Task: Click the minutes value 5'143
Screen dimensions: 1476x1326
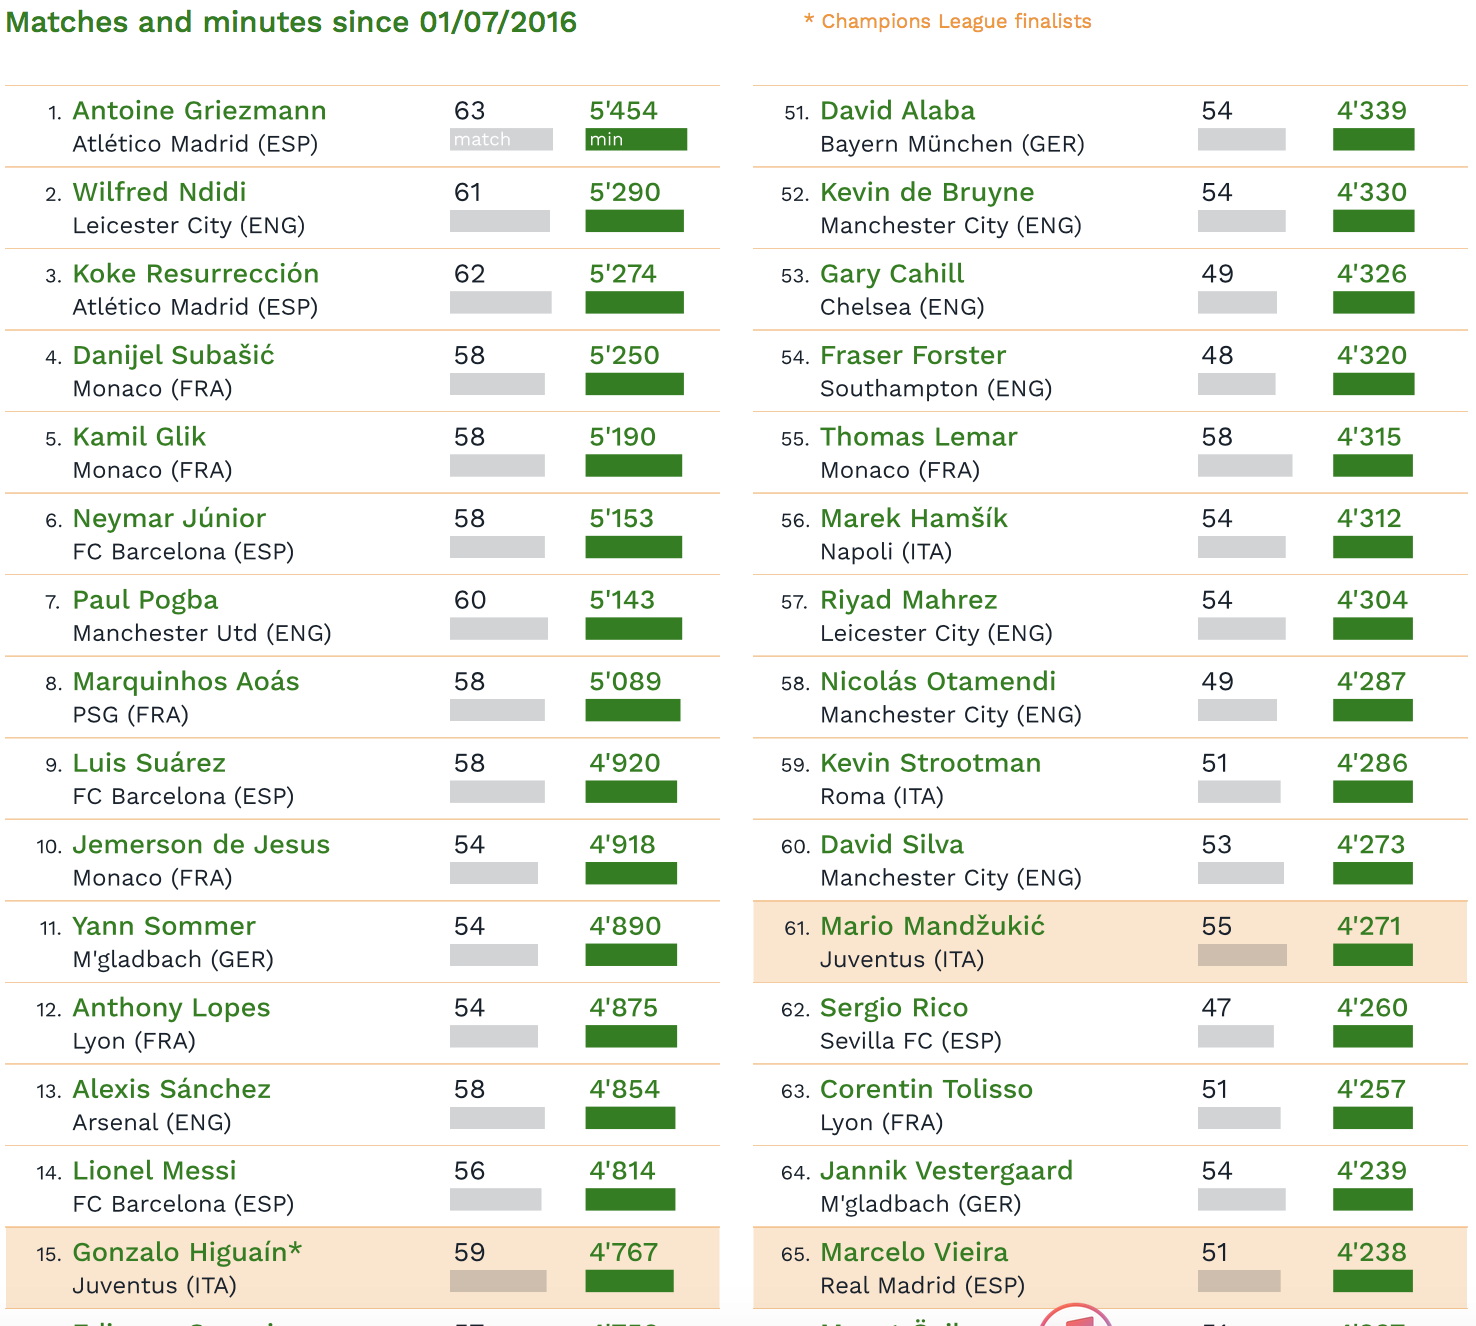Action: [622, 600]
